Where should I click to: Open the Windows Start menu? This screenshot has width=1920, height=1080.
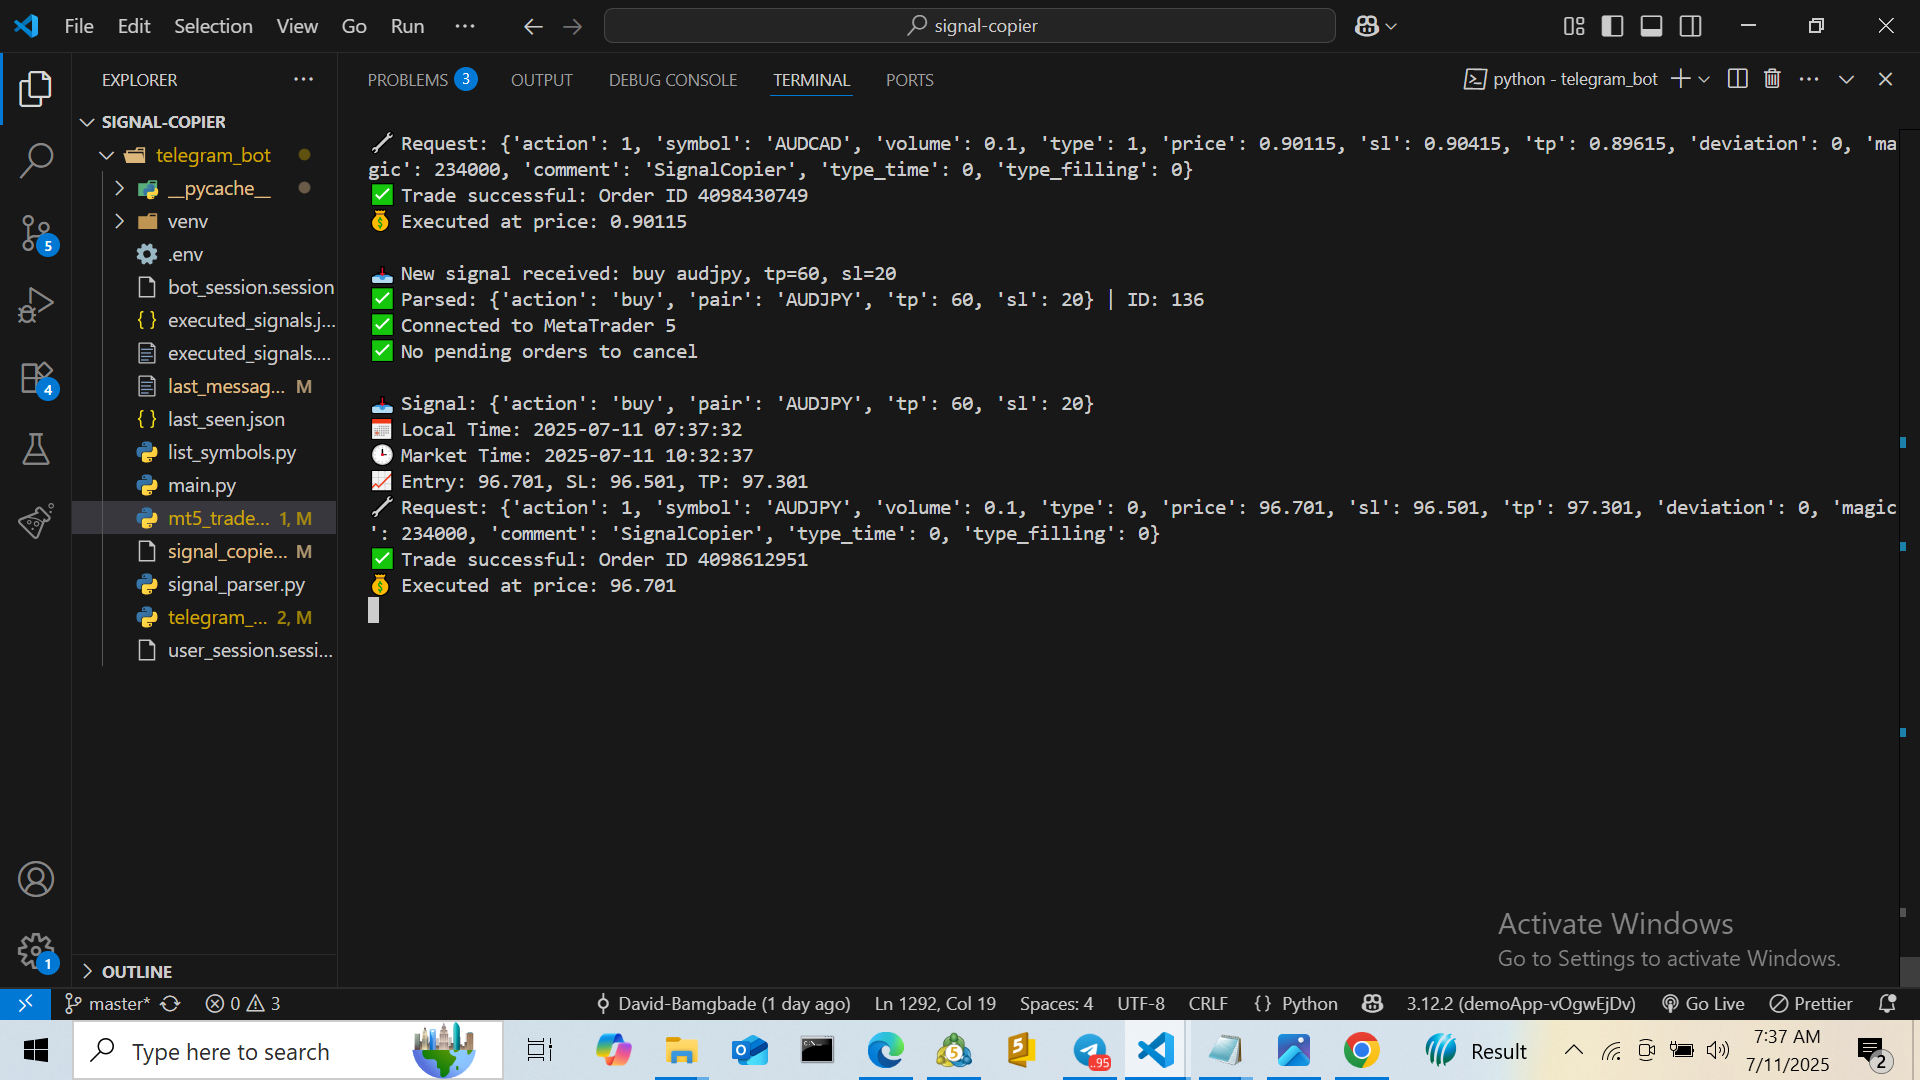click(x=36, y=1051)
